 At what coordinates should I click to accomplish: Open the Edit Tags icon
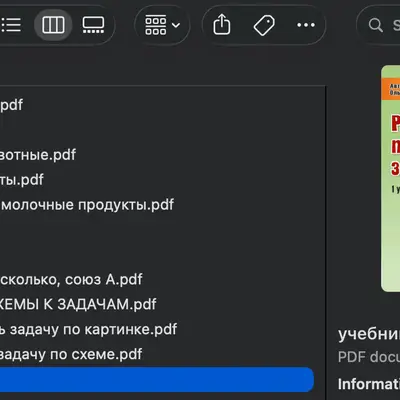264,25
